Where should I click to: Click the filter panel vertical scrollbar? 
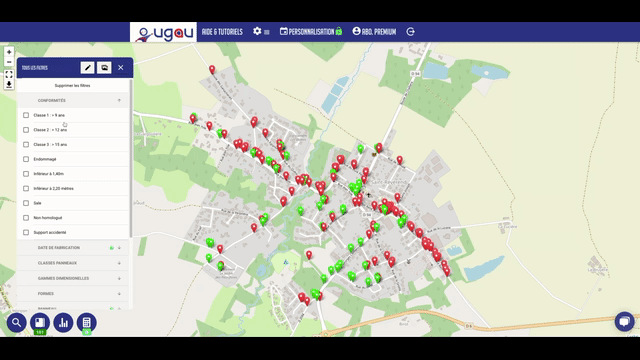click(x=131, y=158)
